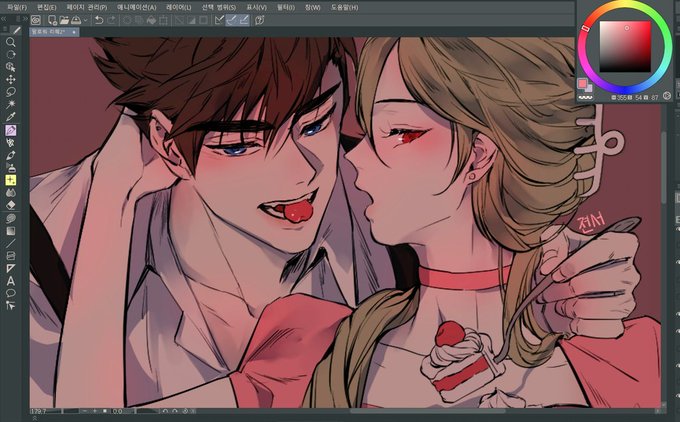Select the Zoom magnifier tool
680x422 pixels.
coord(11,42)
